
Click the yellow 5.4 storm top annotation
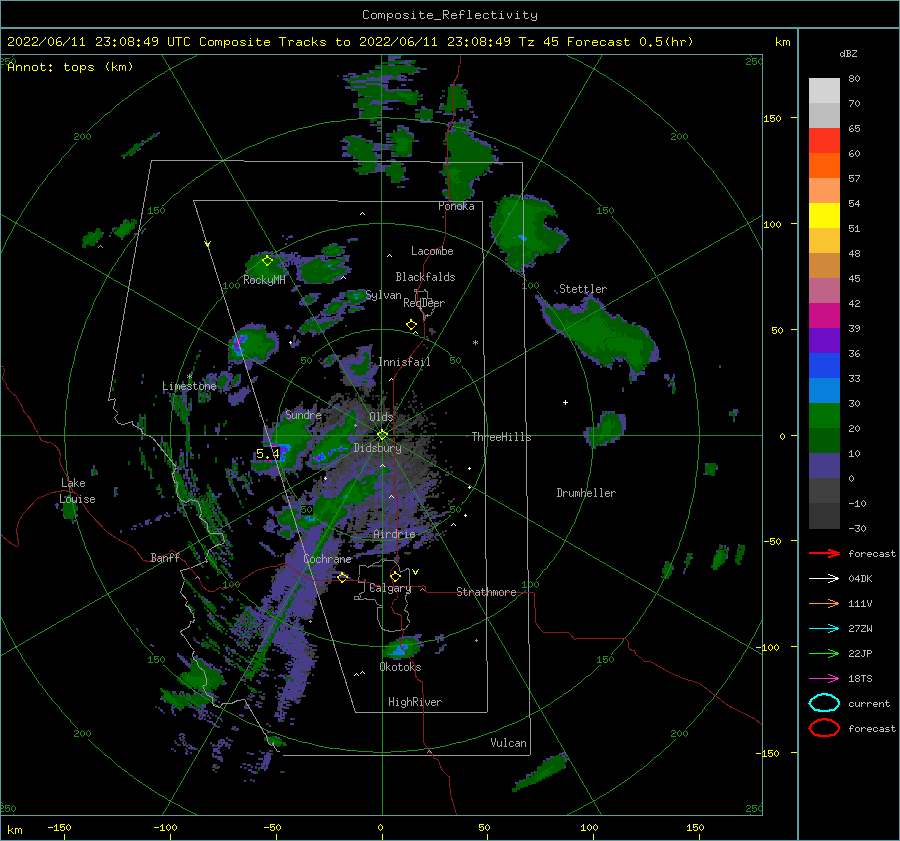click(267, 454)
